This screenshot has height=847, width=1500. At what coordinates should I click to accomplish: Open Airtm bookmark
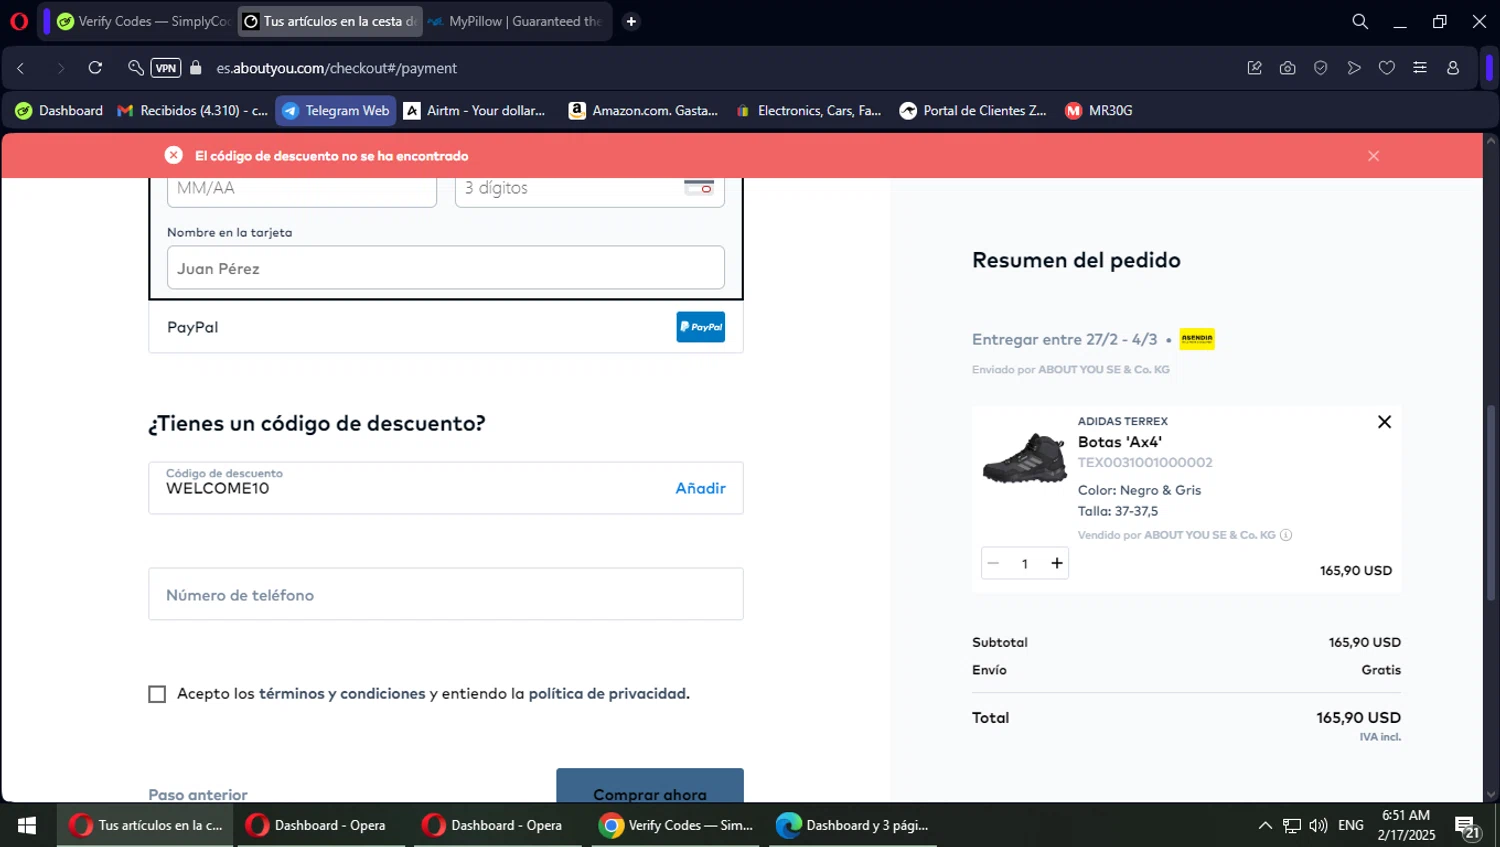[475, 111]
